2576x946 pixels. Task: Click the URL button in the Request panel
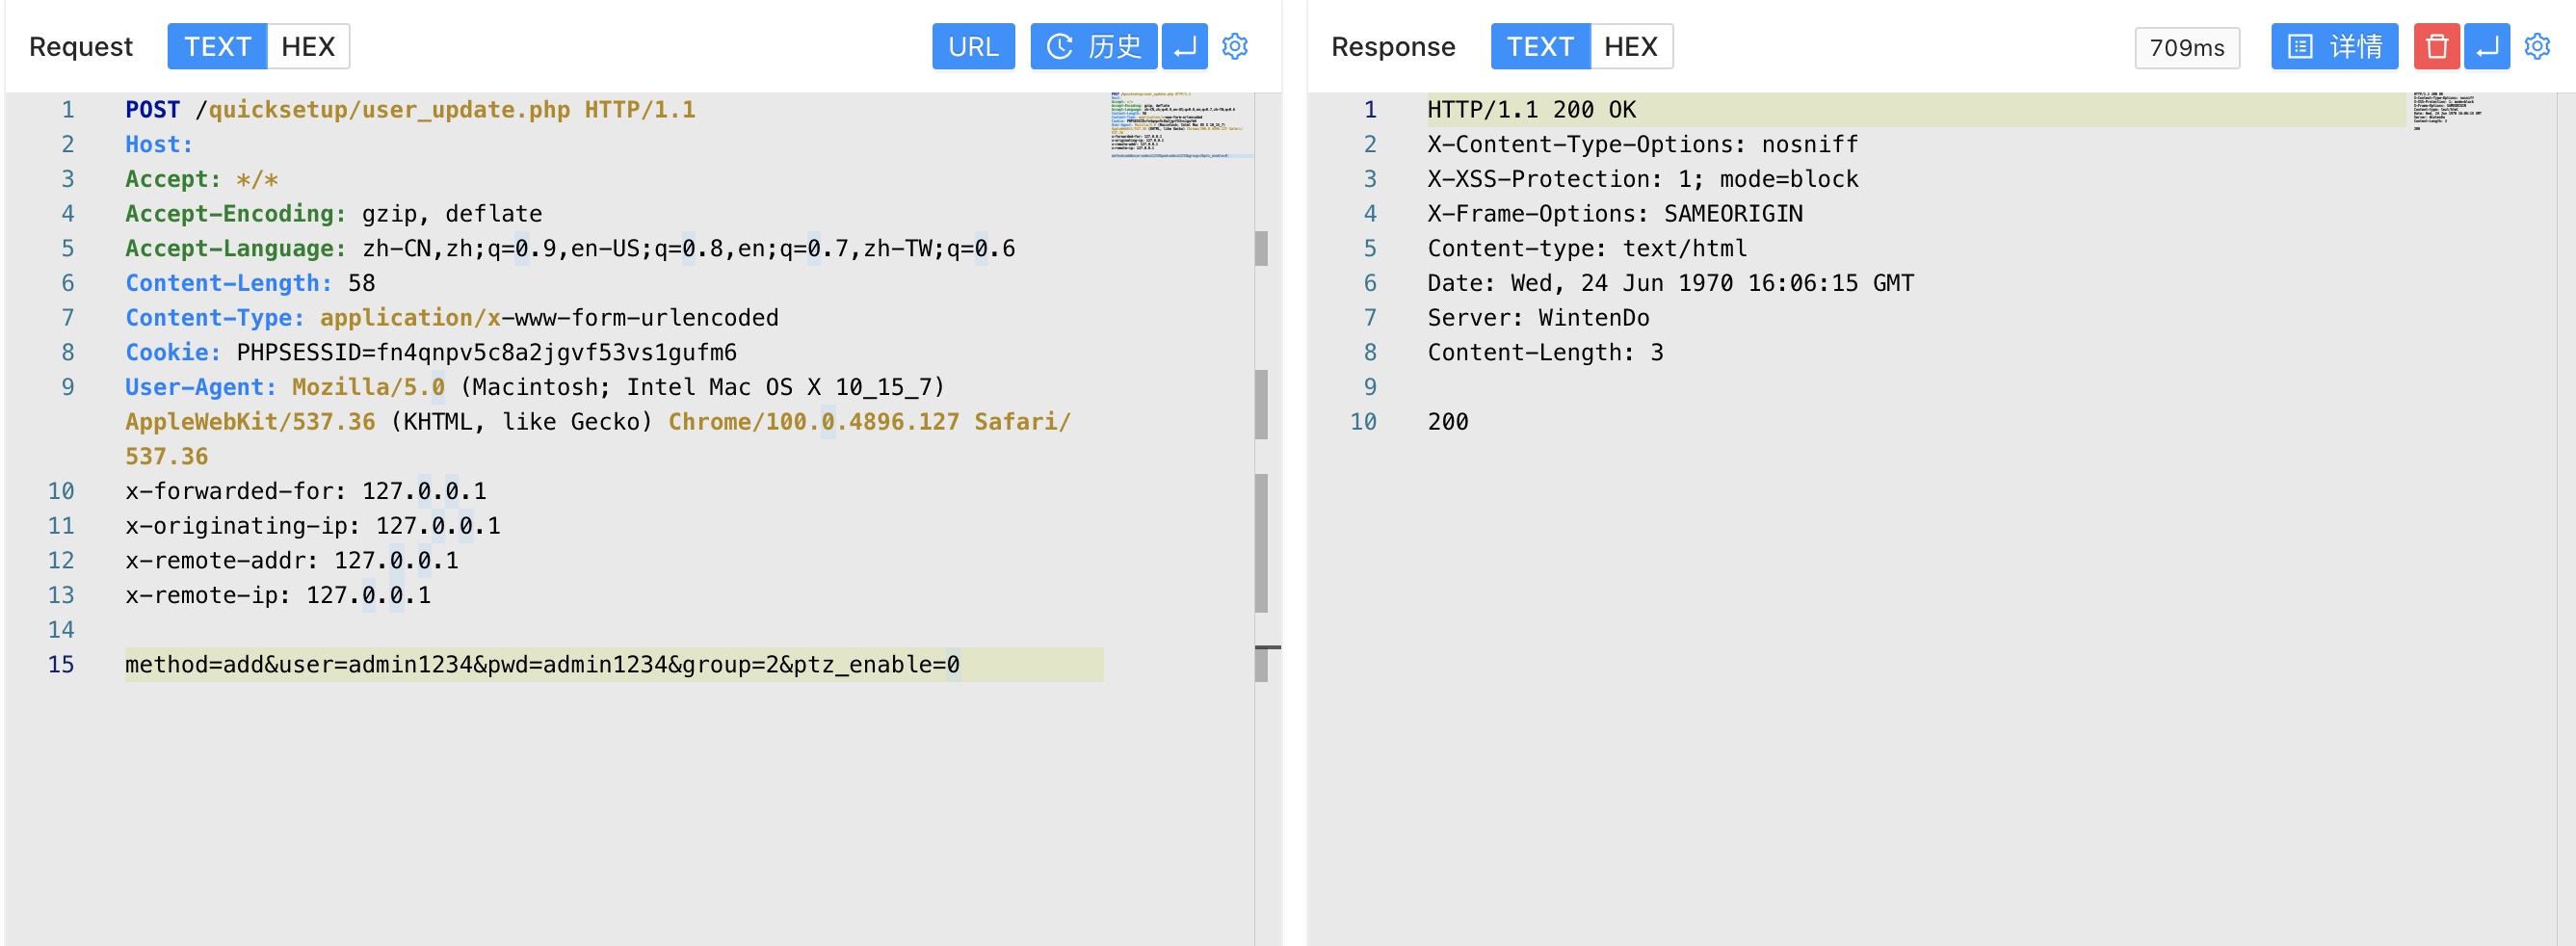pos(973,46)
